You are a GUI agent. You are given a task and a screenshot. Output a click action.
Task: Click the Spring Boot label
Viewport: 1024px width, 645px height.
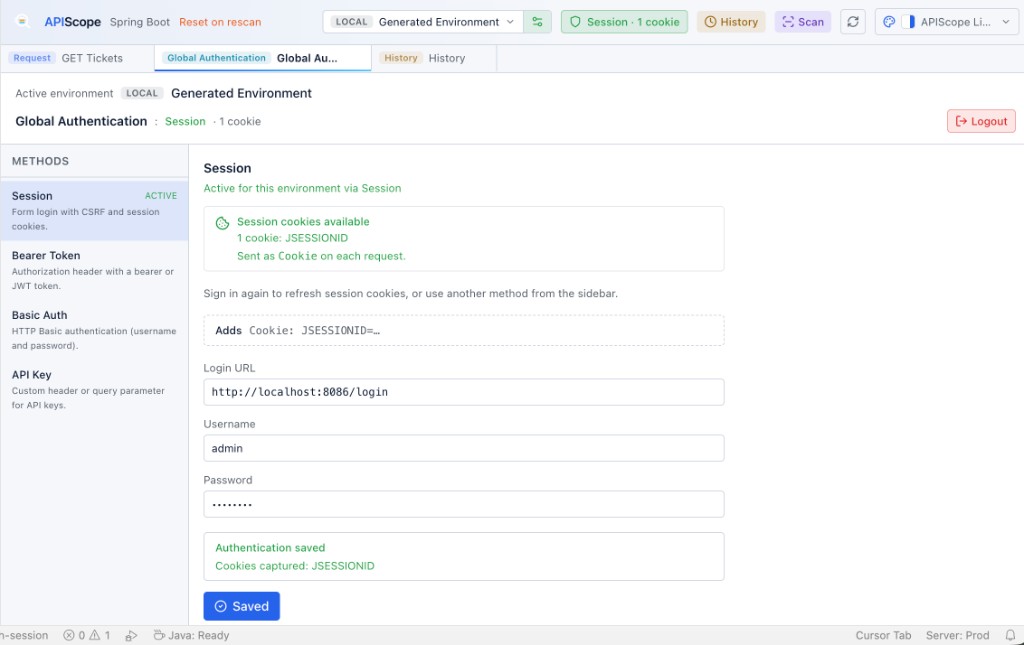tap(140, 22)
